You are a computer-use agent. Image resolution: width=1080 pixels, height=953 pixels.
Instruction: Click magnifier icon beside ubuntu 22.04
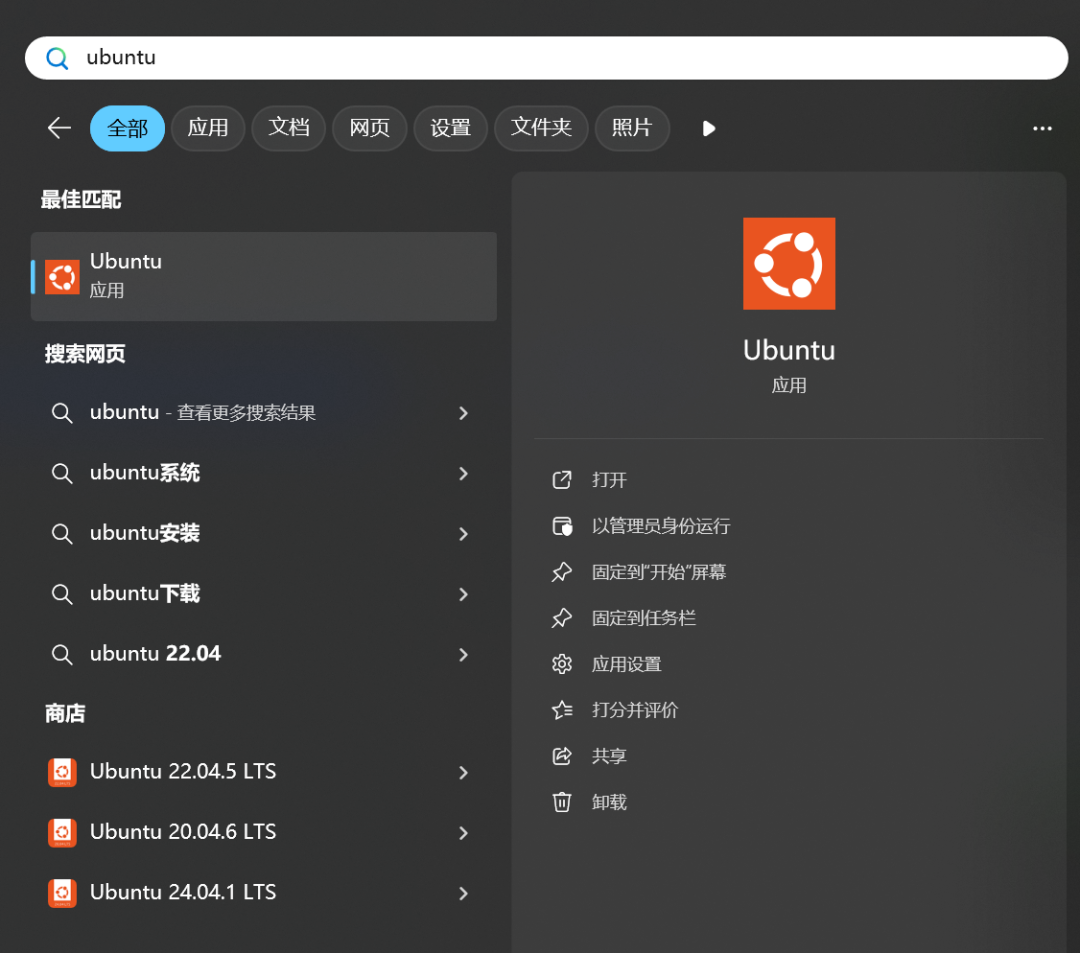click(62, 655)
